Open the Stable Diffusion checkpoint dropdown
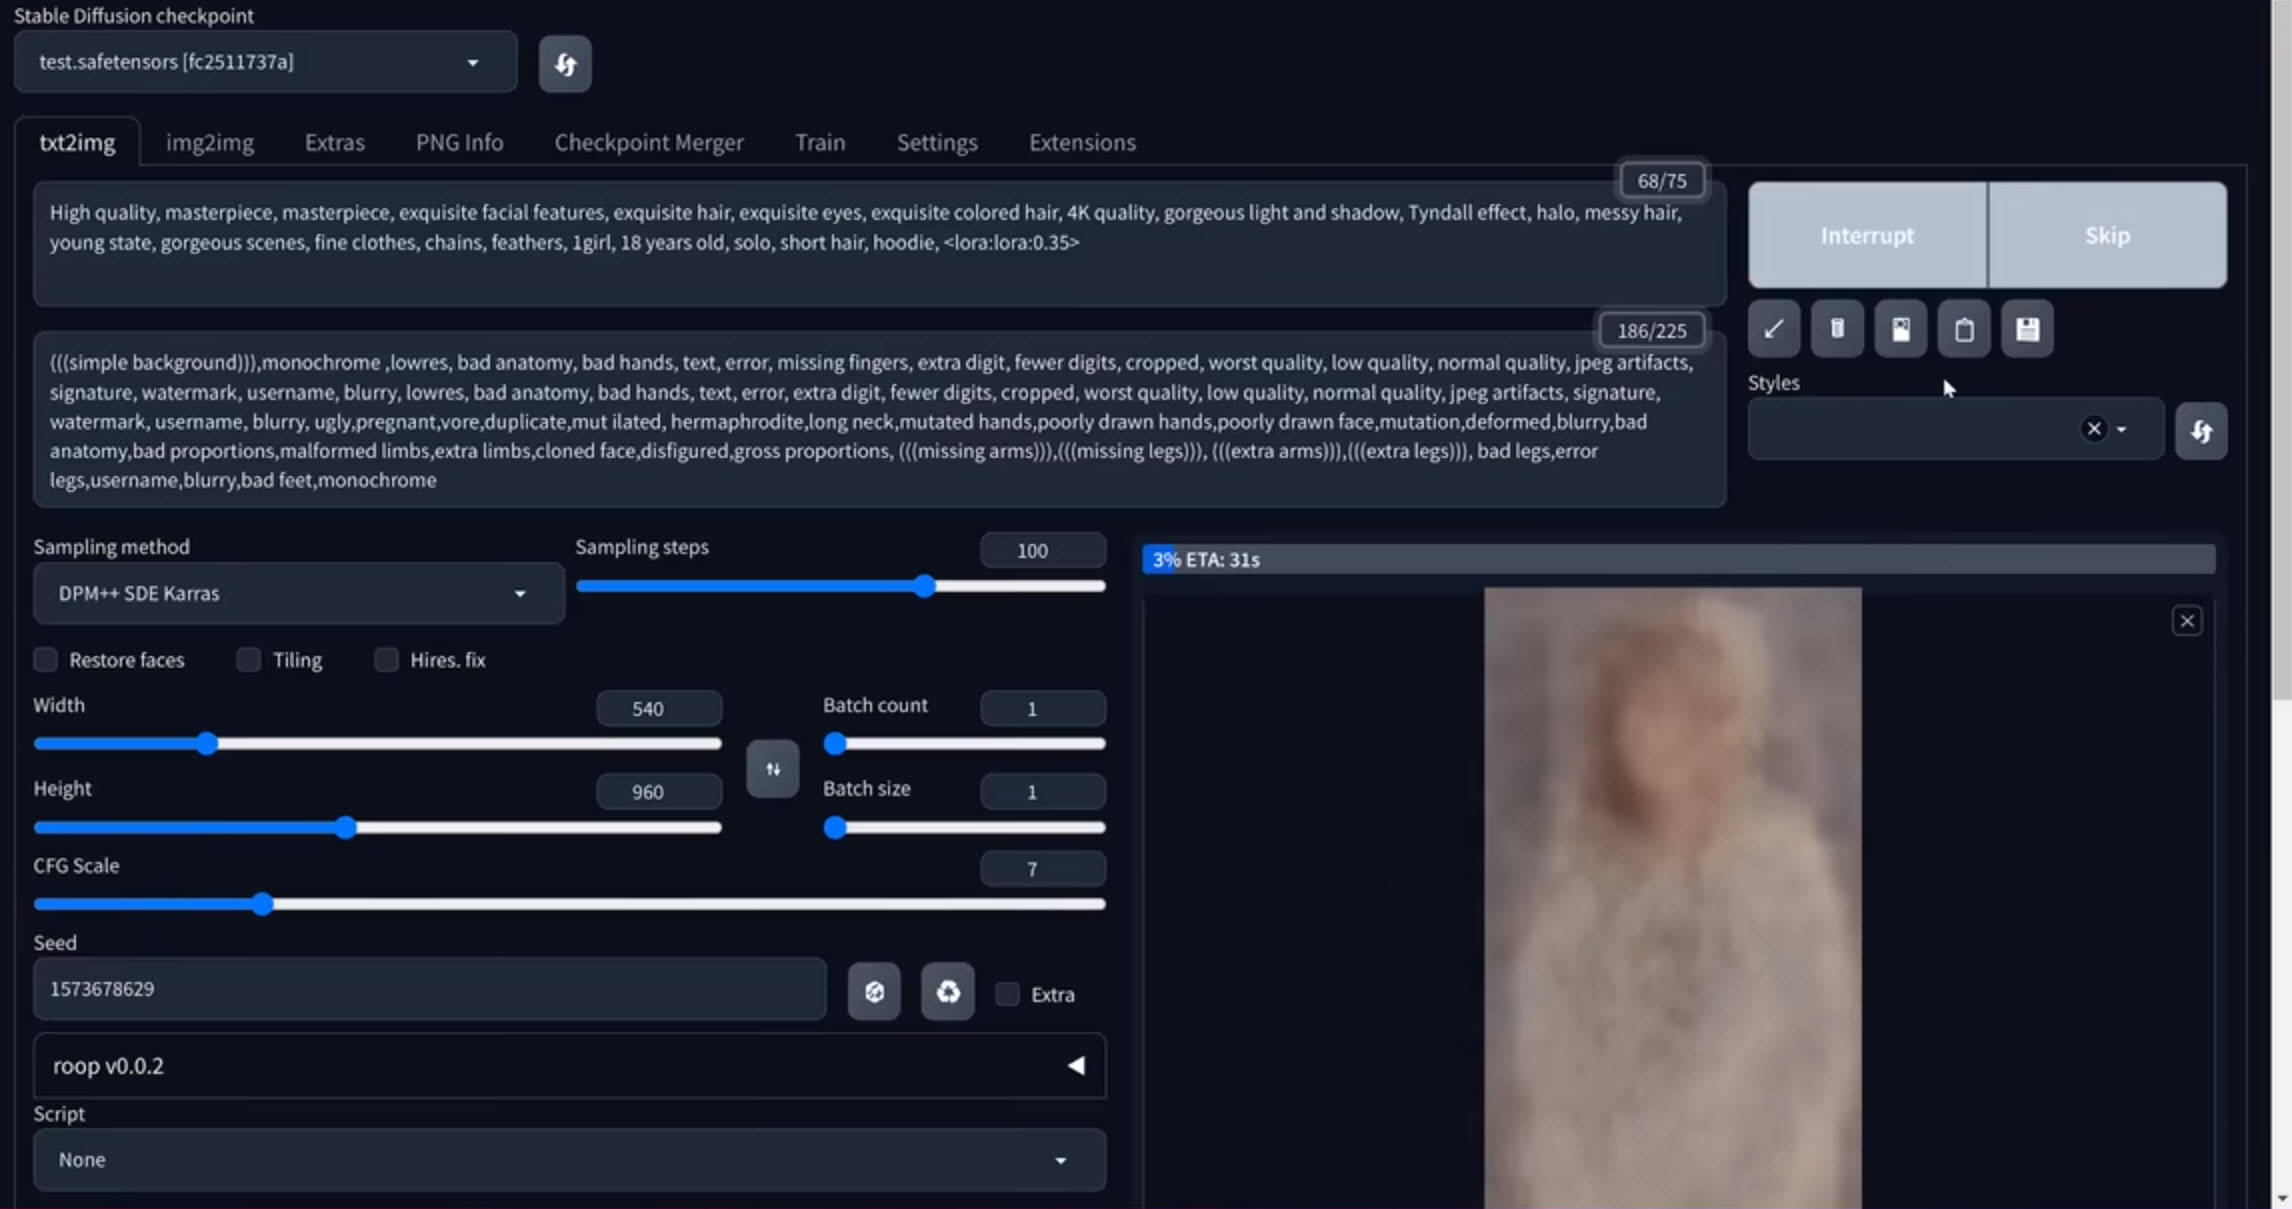 pyautogui.click(x=265, y=62)
